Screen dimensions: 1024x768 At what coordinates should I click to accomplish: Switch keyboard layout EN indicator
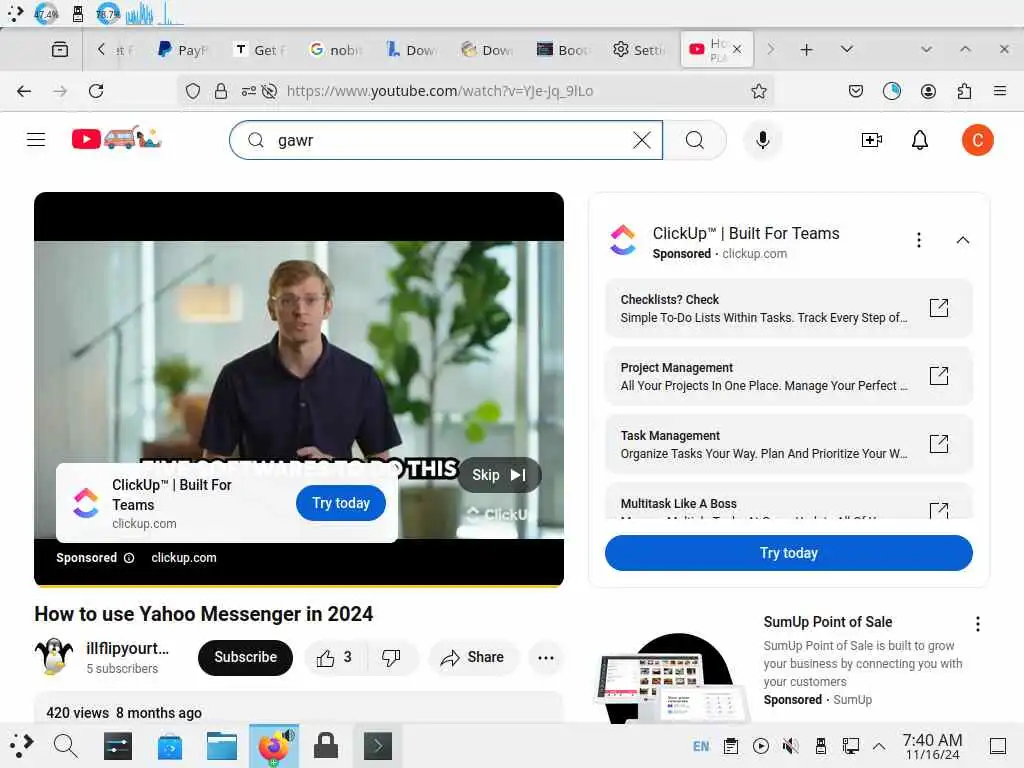coord(701,746)
